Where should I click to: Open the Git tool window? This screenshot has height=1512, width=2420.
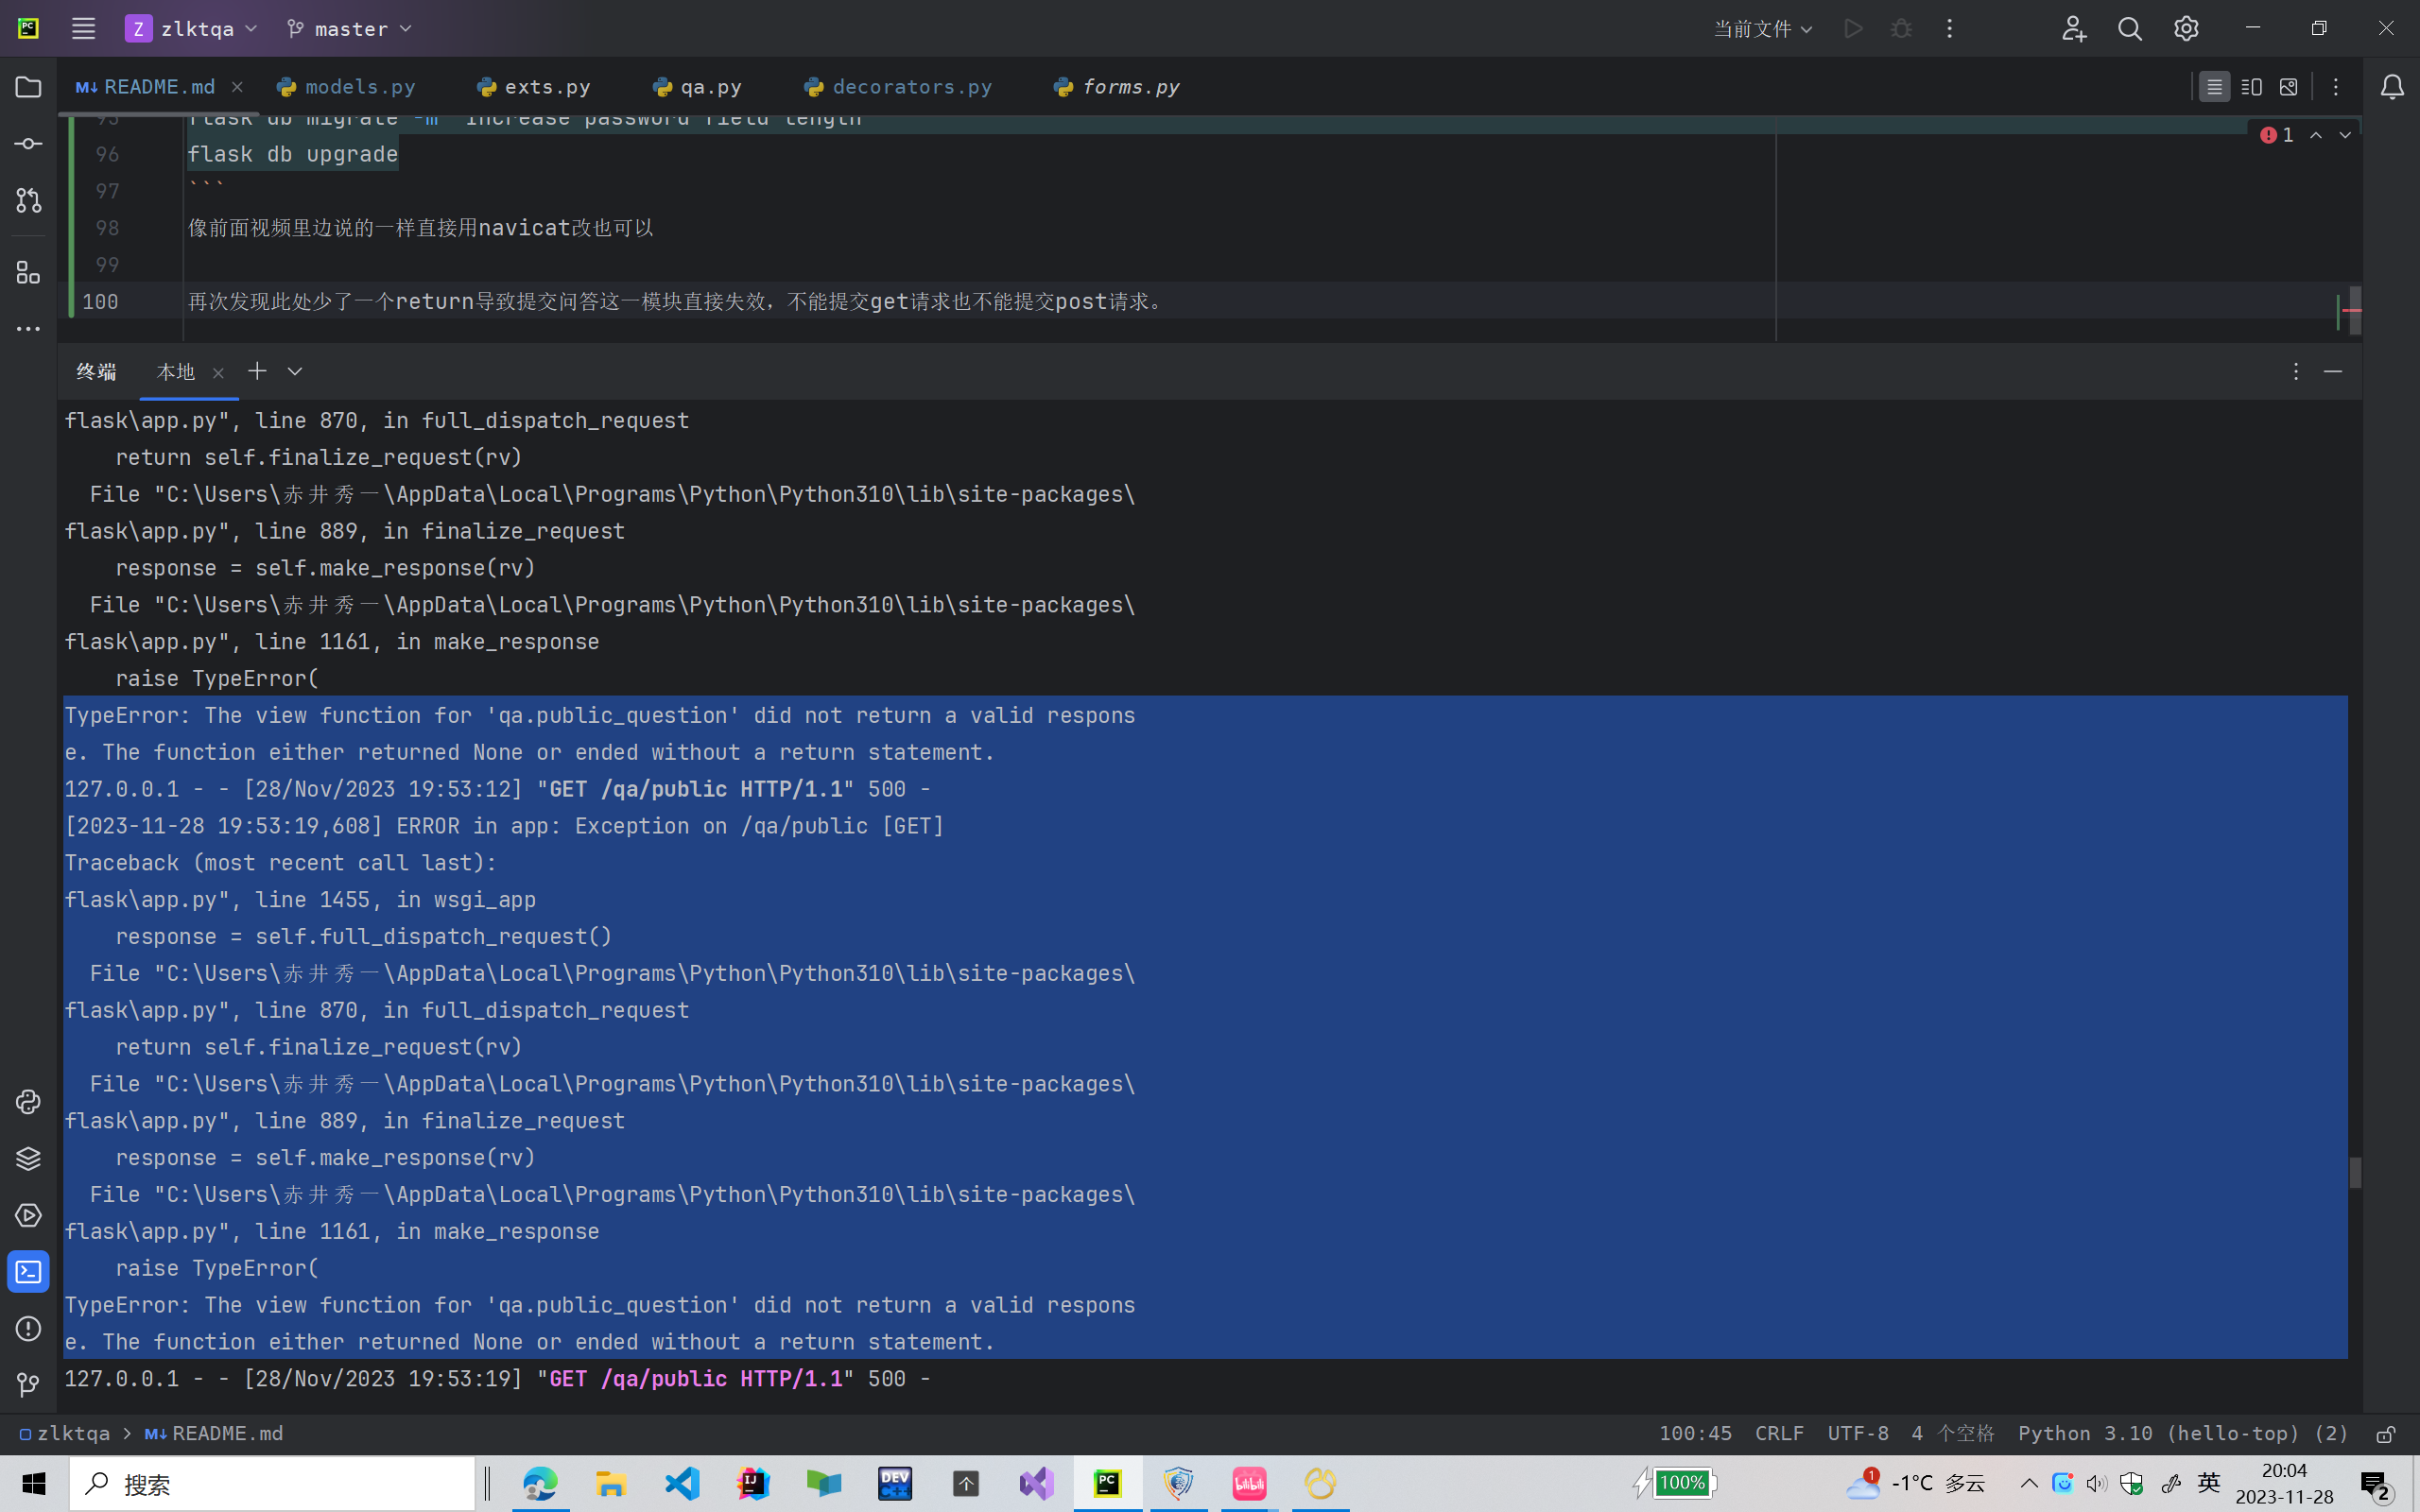[28, 1385]
